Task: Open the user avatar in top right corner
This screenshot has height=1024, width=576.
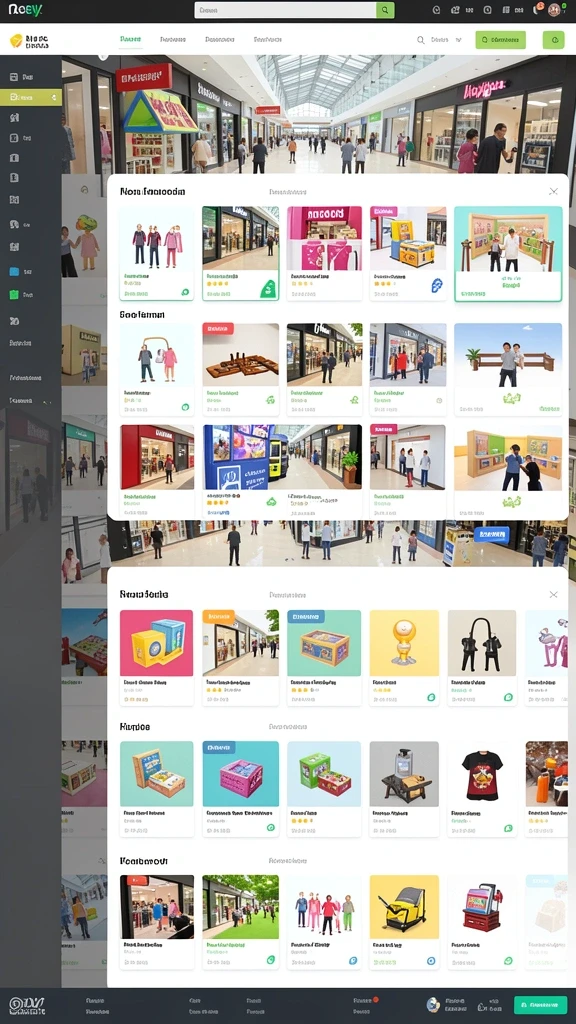Action: pos(554,10)
